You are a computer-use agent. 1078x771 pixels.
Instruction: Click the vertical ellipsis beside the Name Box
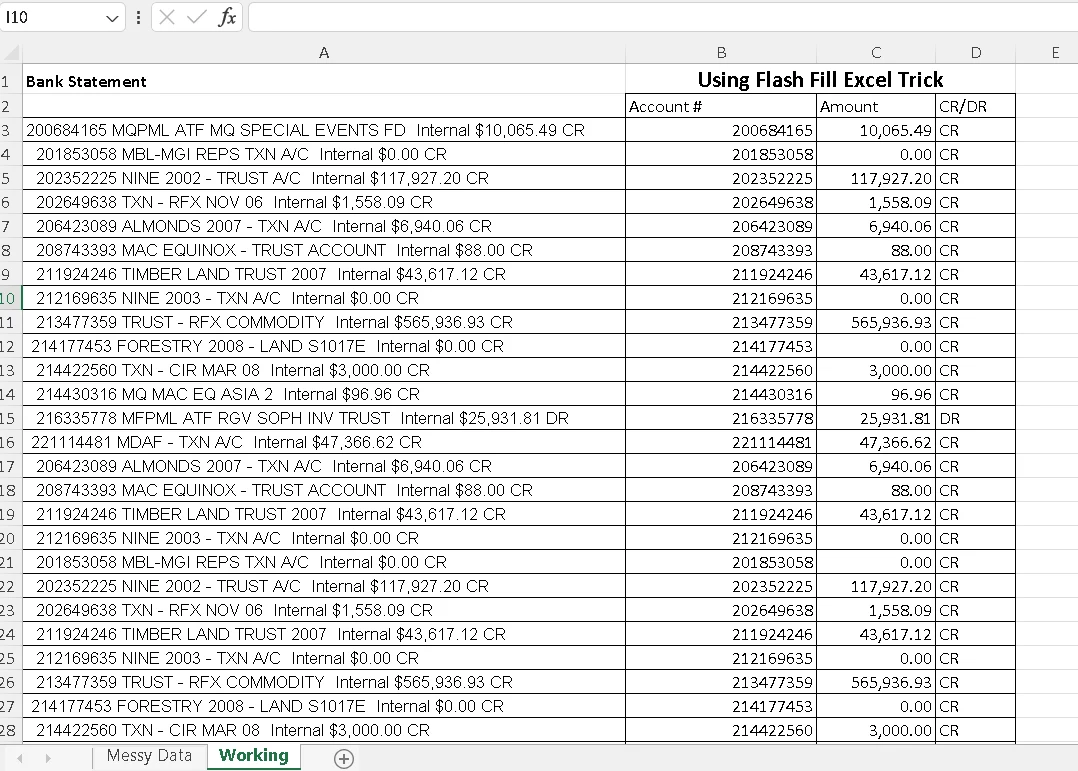coord(136,17)
